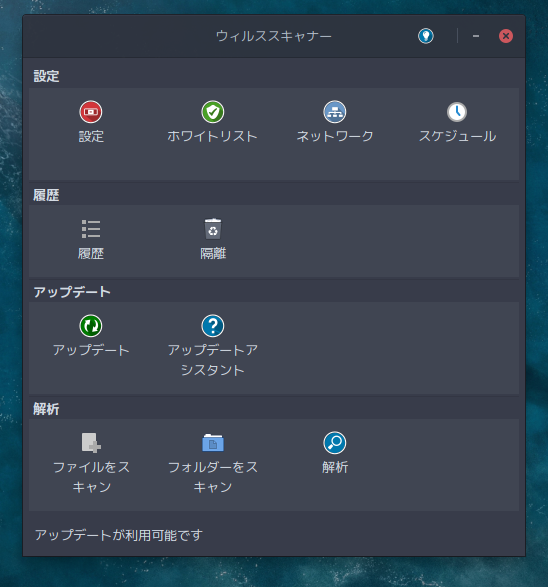Click the green アップデート refresh icon

pyautogui.click(x=91, y=326)
